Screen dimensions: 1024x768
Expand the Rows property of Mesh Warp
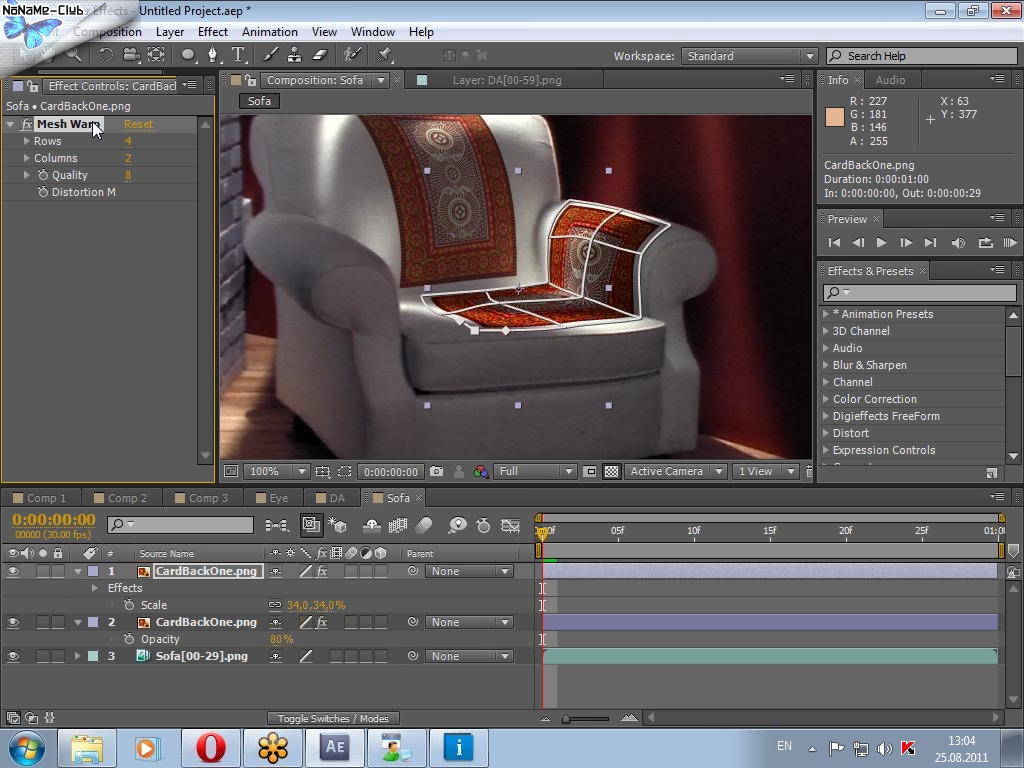(26, 141)
